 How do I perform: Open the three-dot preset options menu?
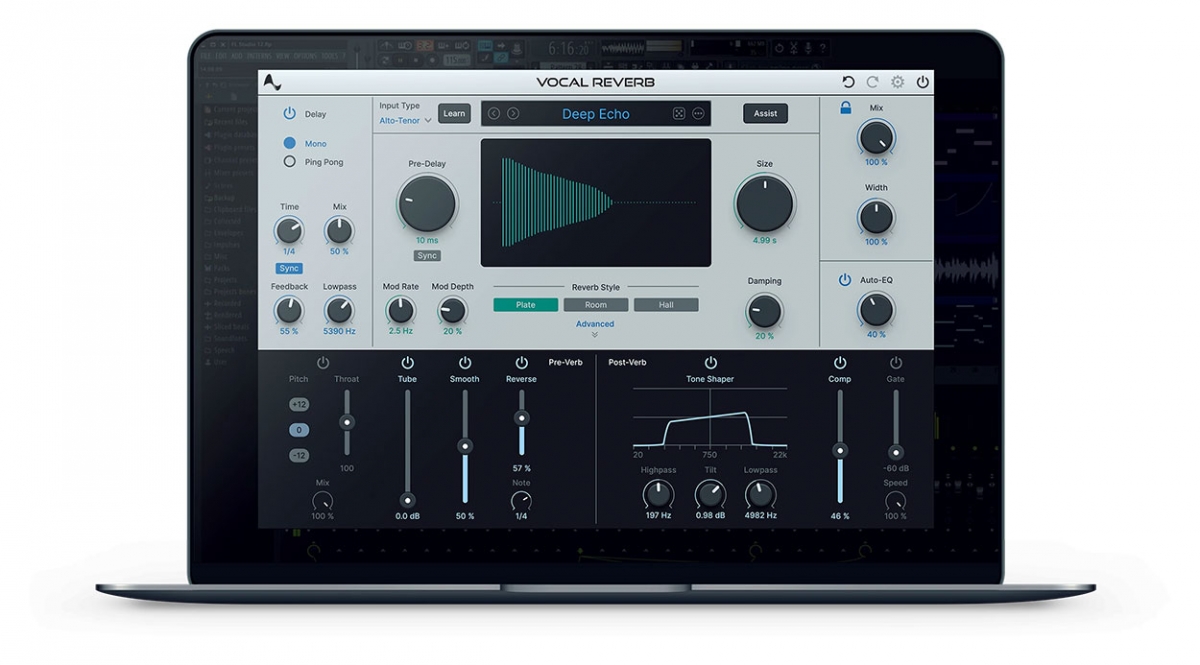click(698, 114)
